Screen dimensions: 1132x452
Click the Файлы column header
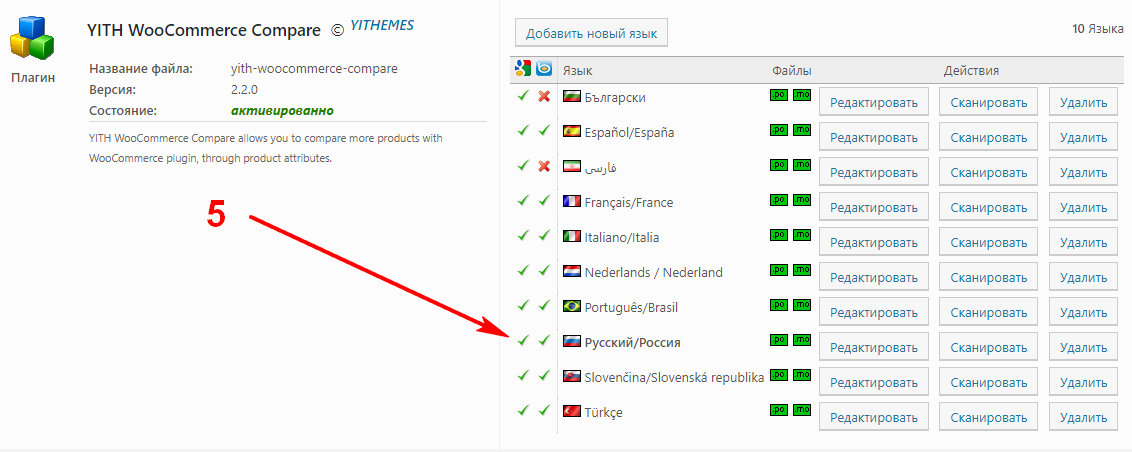[792, 71]
